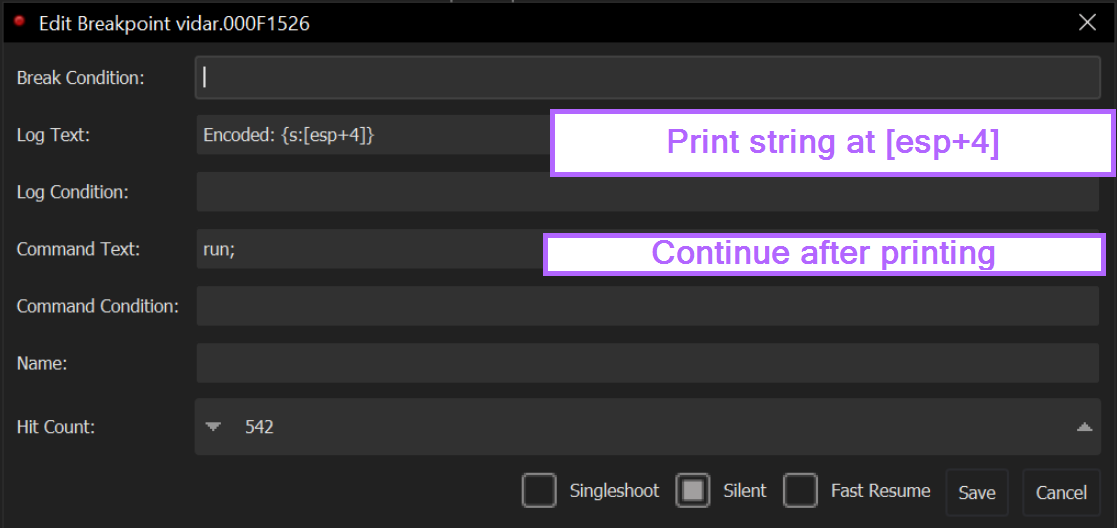Enable the Singleshoot checkbox

point(539,491)
